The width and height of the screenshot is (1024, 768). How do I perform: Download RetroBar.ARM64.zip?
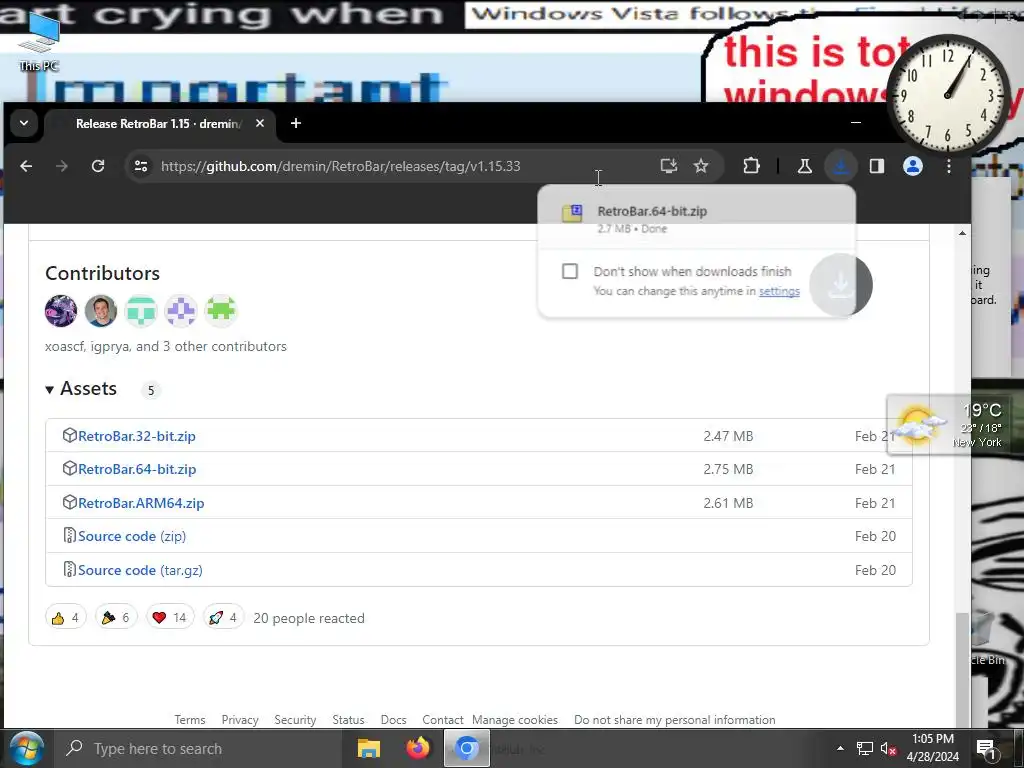141,503
